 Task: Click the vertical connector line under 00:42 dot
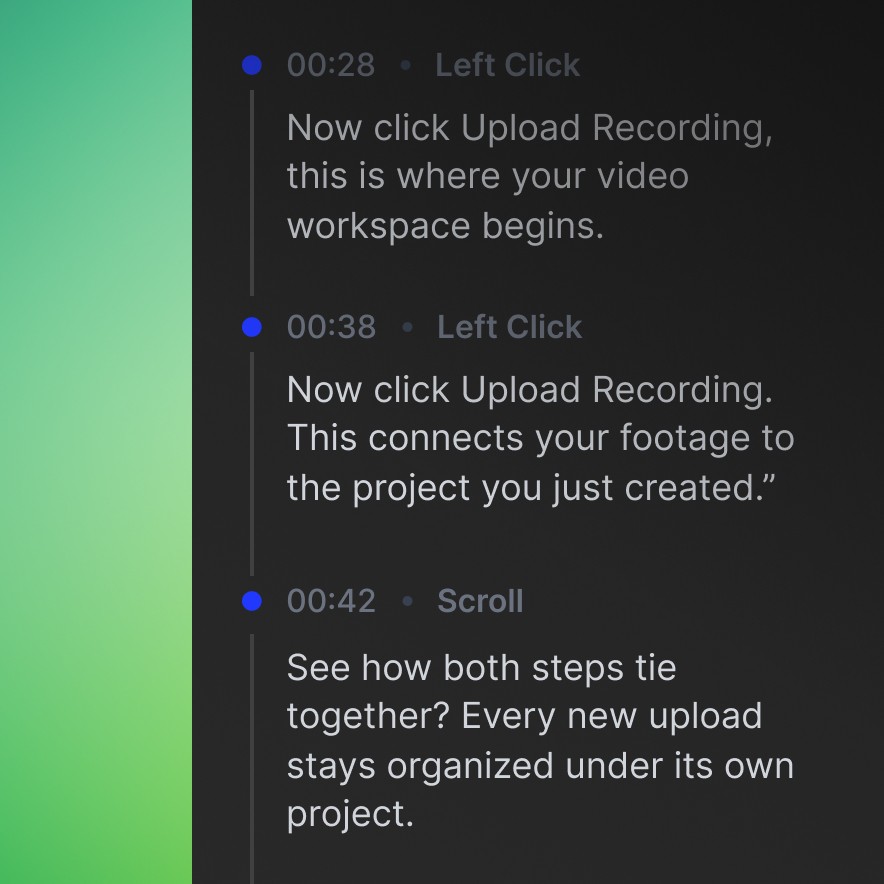coord(251,759)
